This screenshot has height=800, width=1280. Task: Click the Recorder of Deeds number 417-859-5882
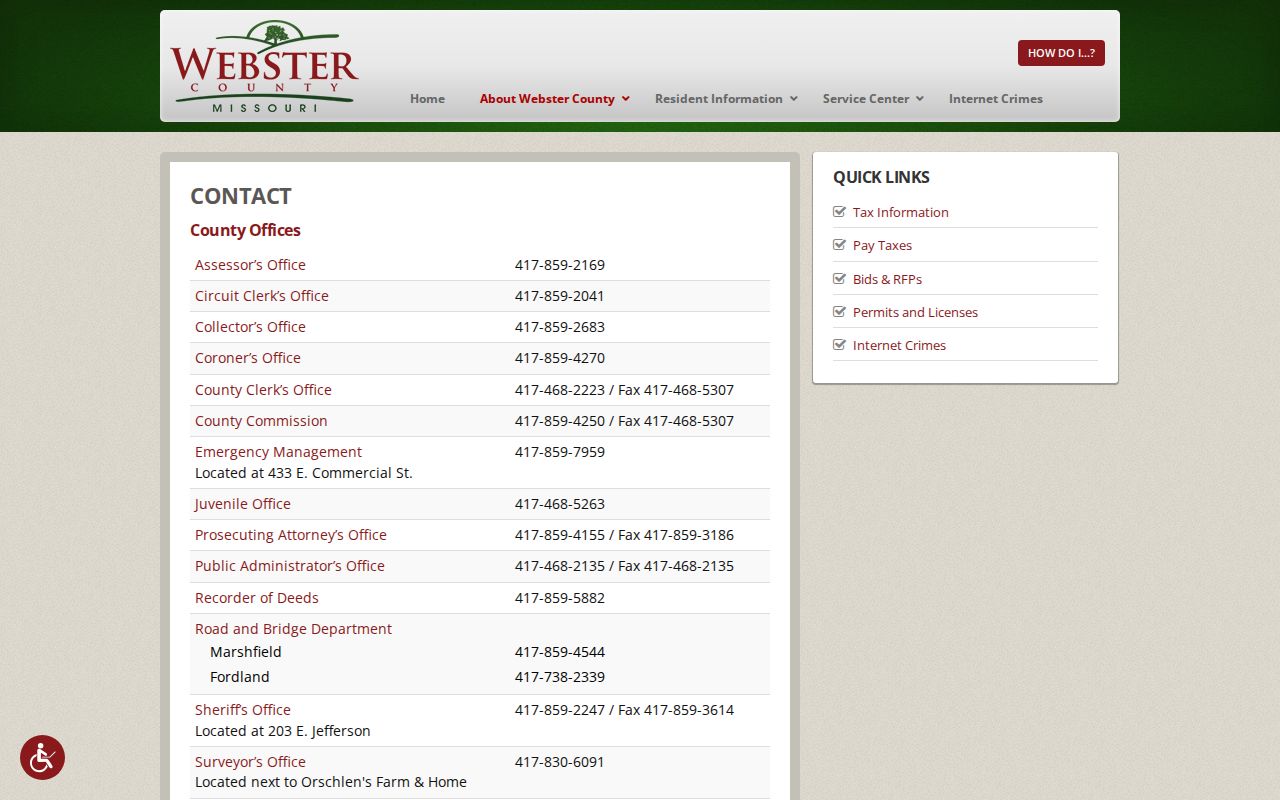pos(560,598)
